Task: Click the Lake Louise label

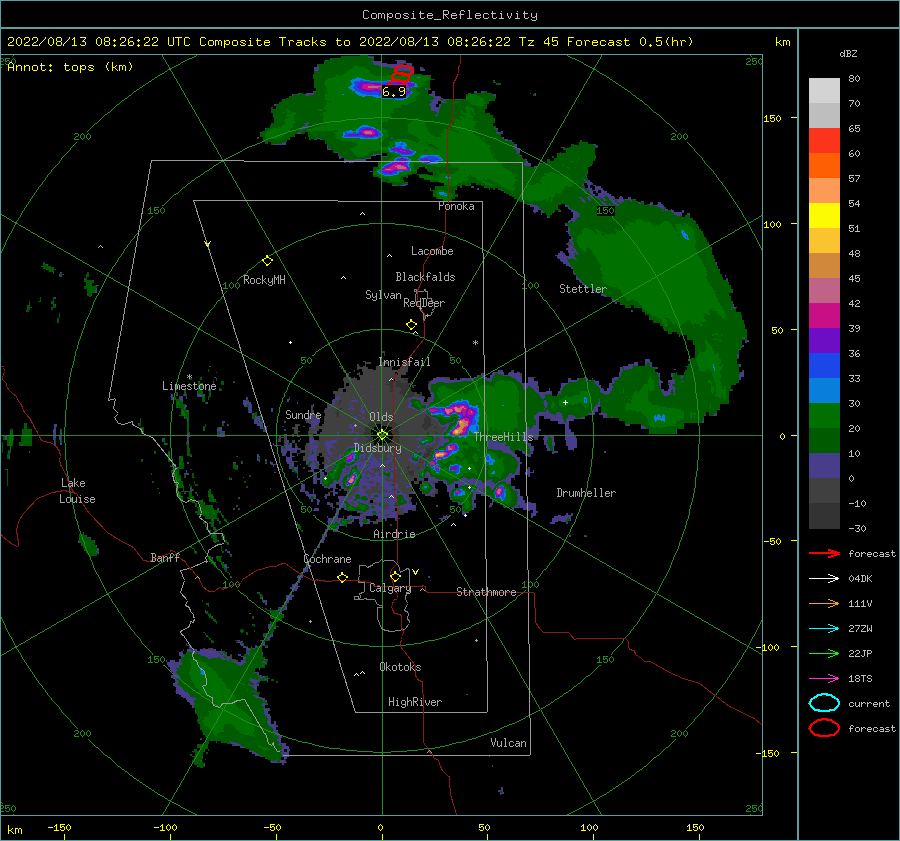Action: pyautogui.click(x=77, y=491)
